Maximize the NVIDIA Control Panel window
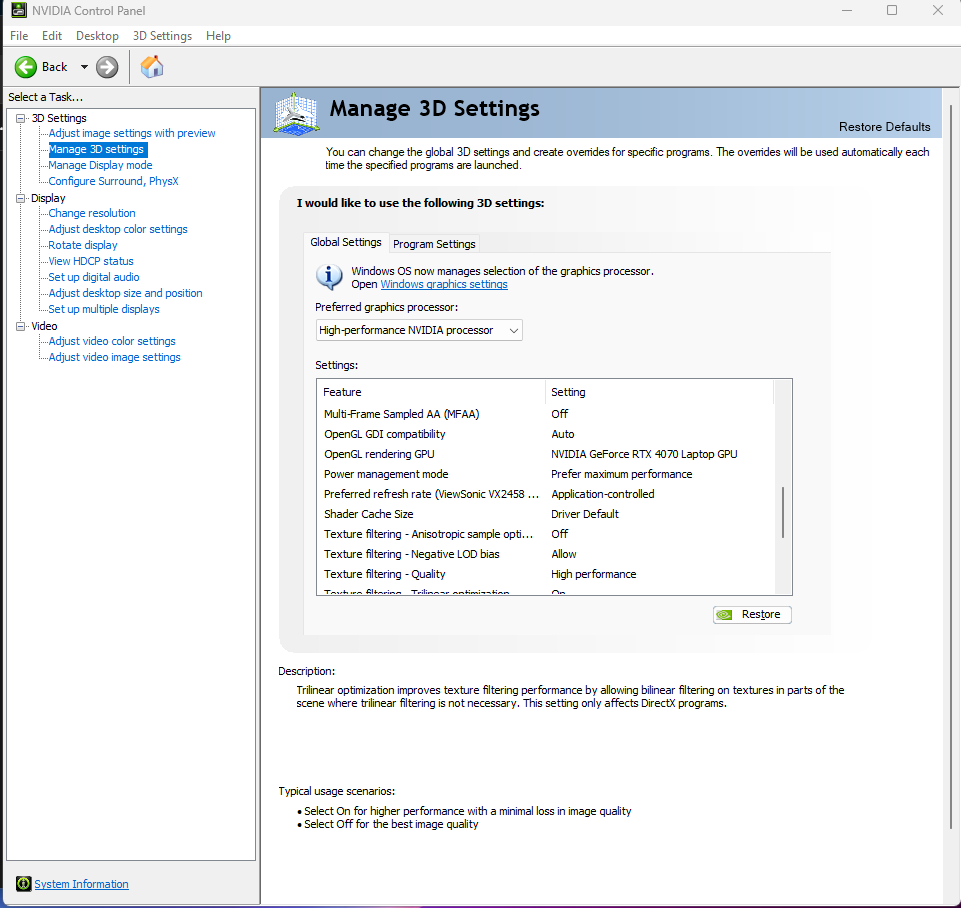The image size is (961, 908). [x=892, y=10]
